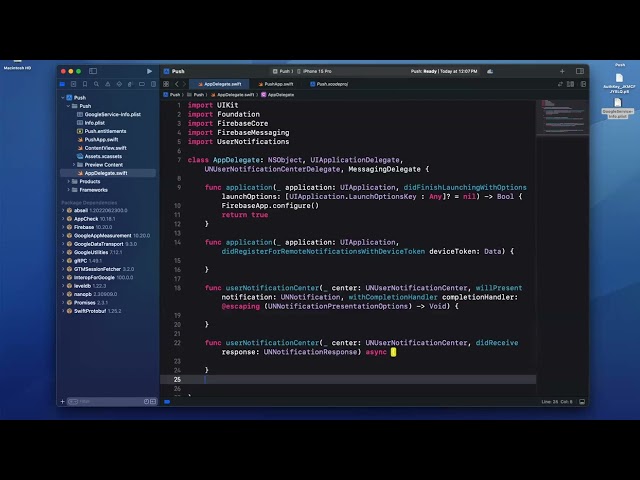Open ContentView.swift in the navigator

pyautogui.click(x=102, y=148)
